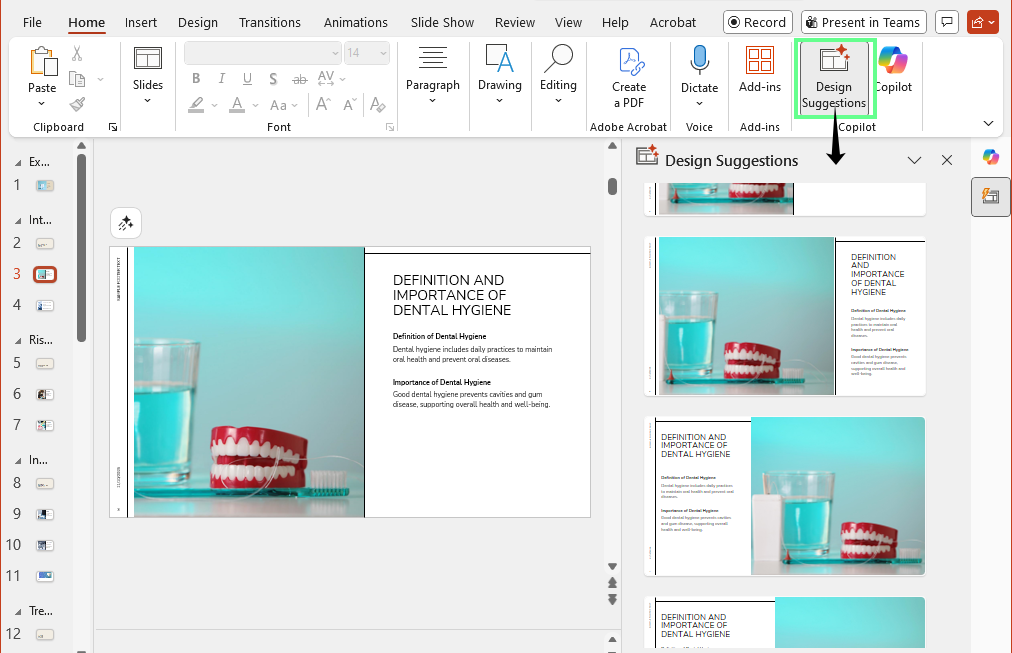Toggle underline formatting
The image size is (1012, 653).
[246, 78]
